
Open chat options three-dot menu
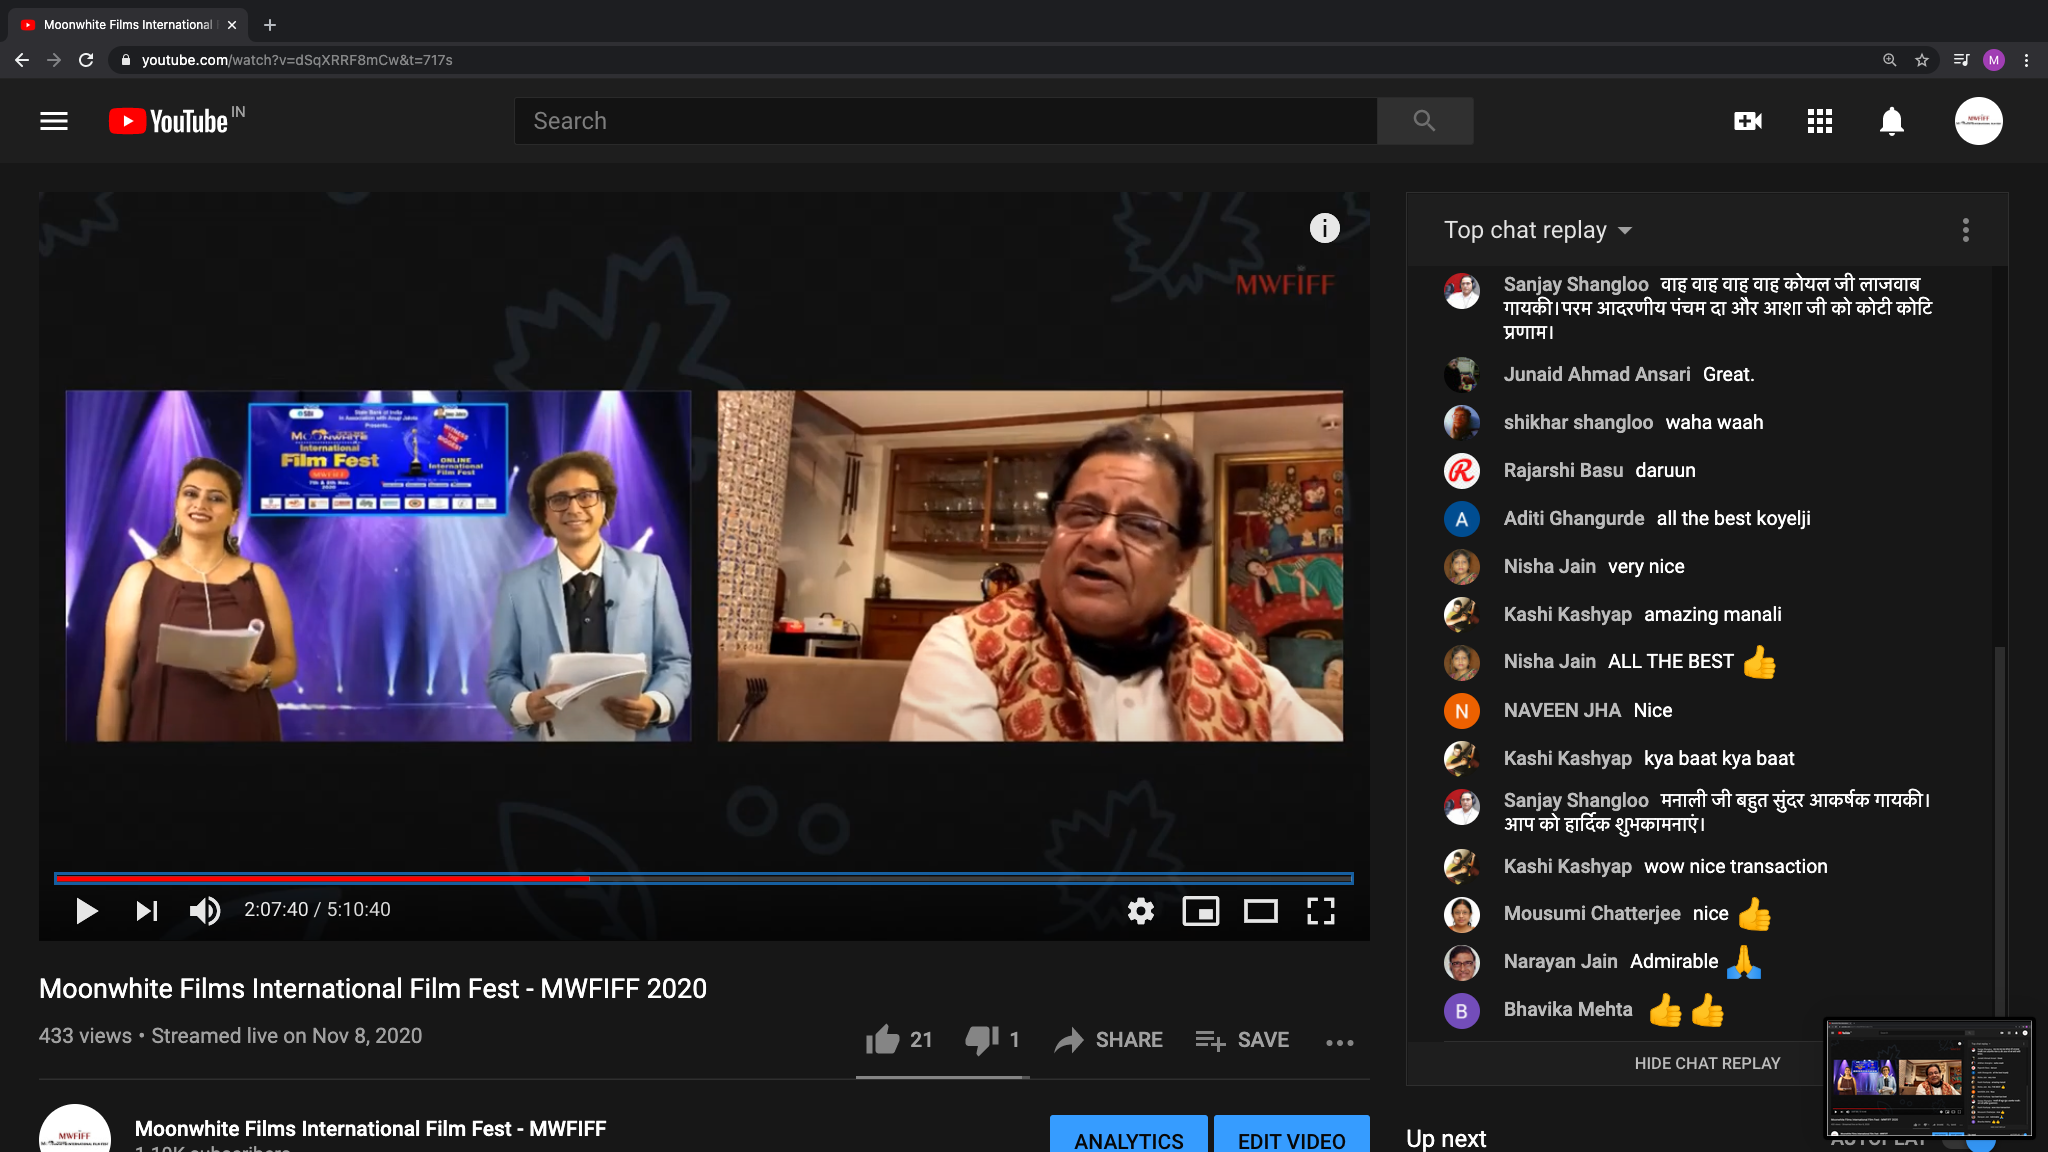(1966, 230)
